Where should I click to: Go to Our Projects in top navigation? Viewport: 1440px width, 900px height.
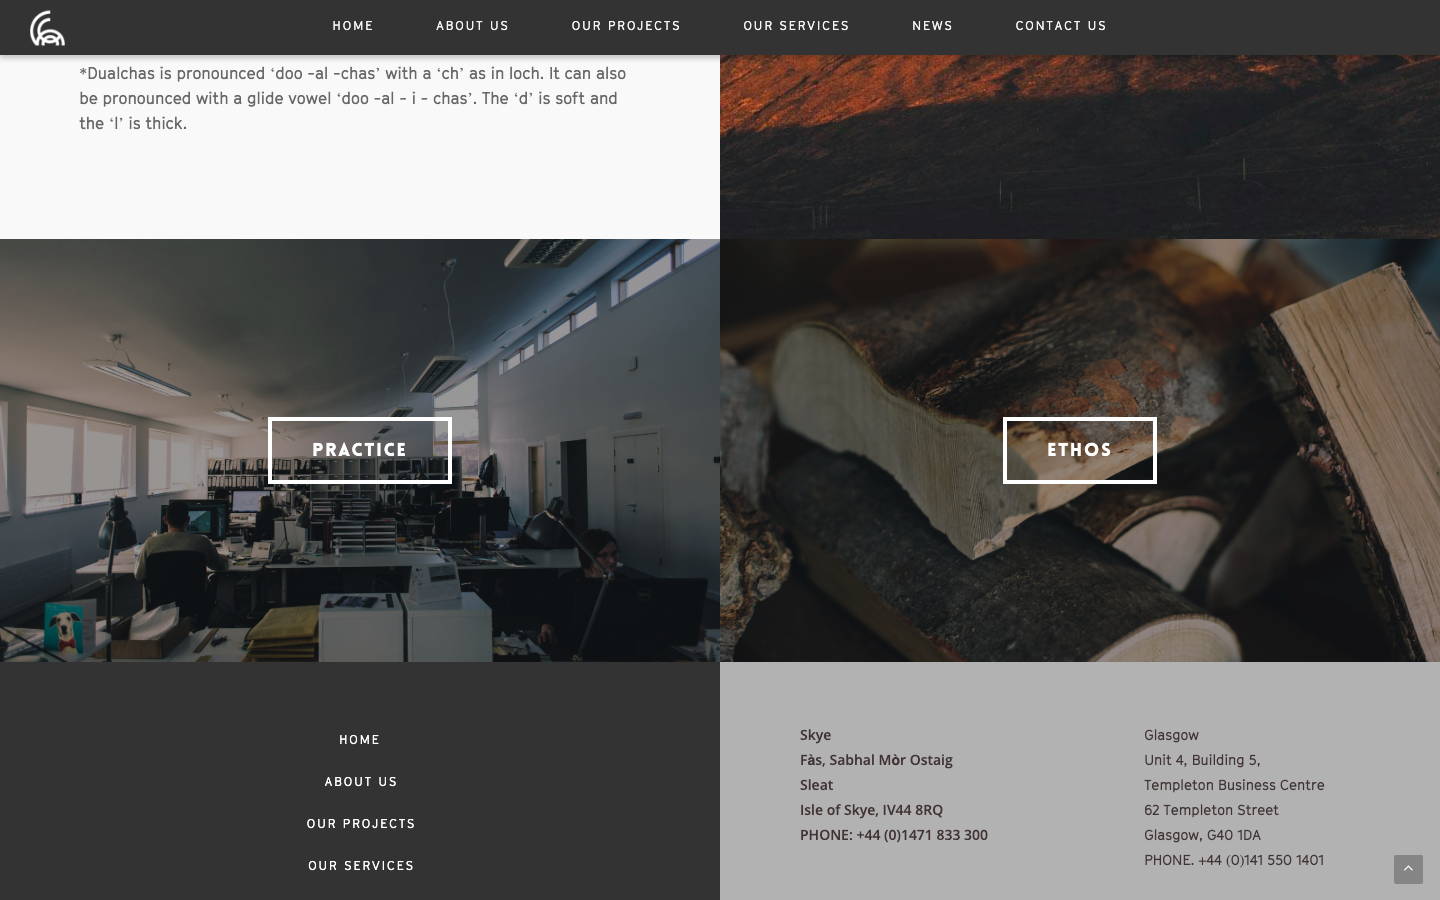(626, 26)
